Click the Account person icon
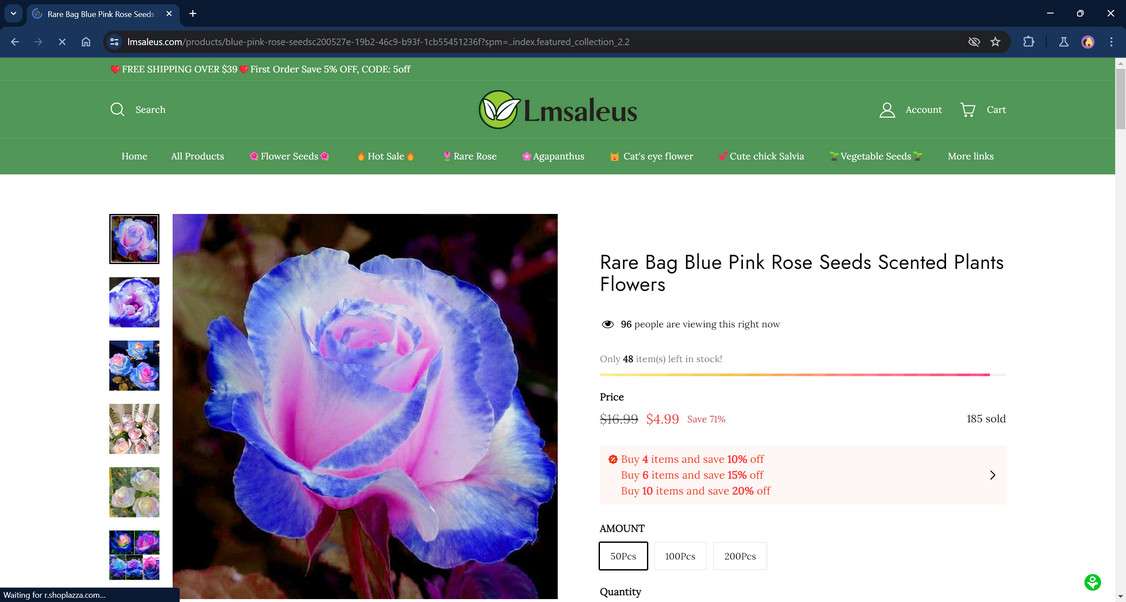 click(887, 110)
